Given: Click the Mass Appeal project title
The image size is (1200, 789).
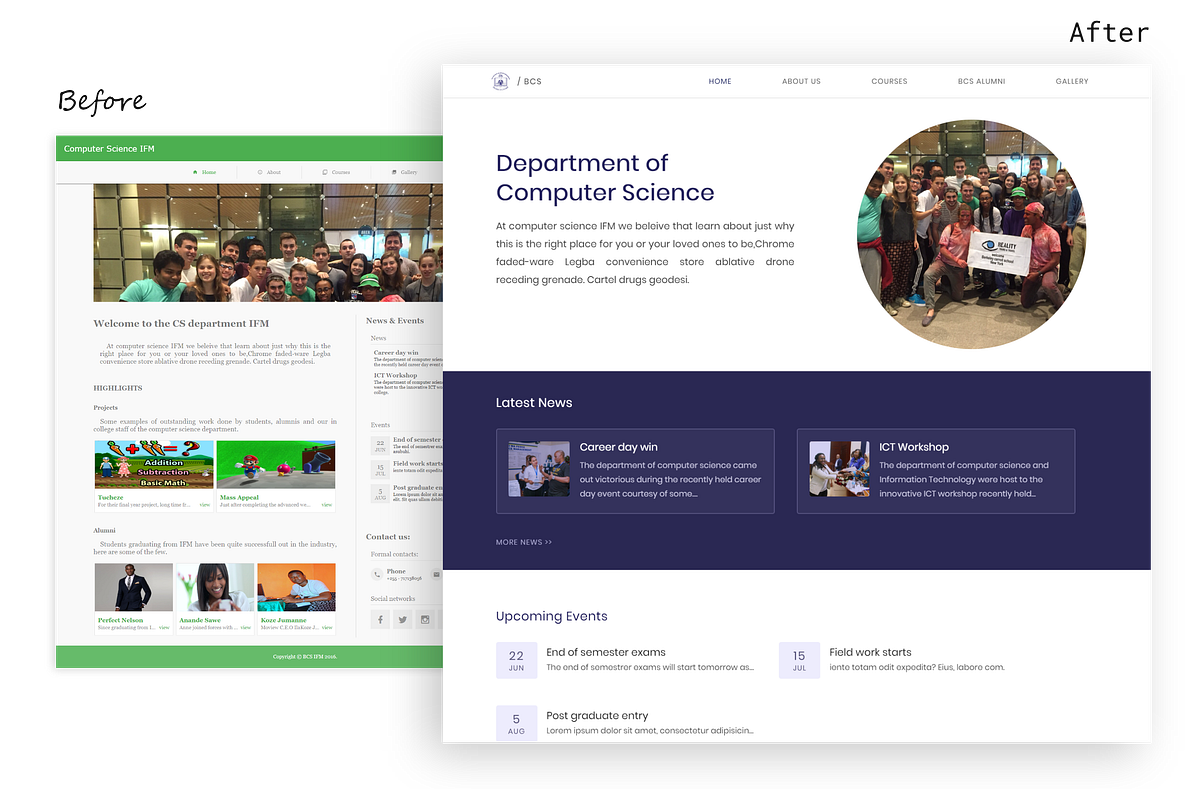Looking at the screenshot, I should [239, 497].
